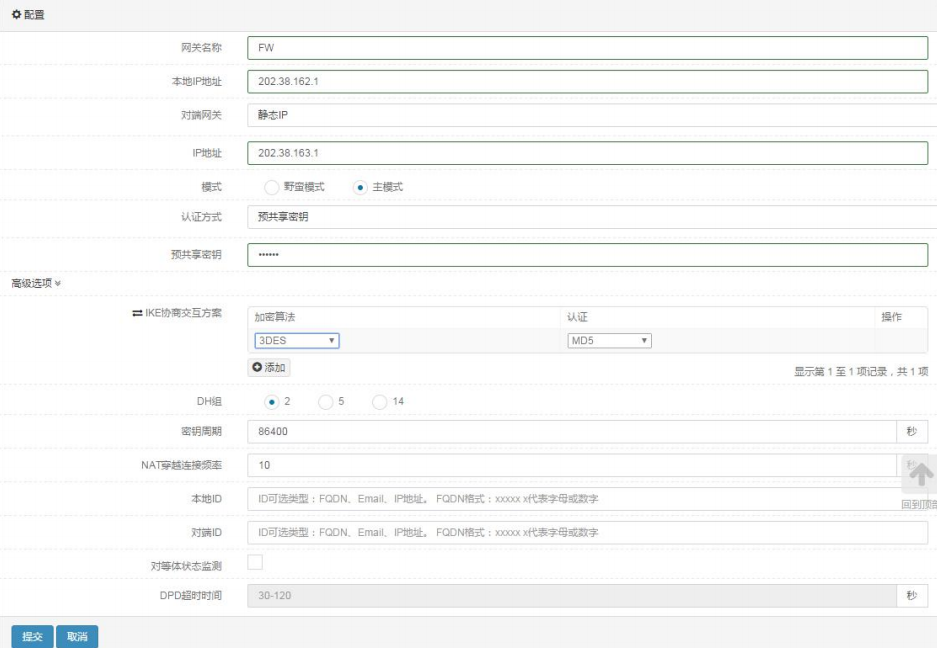
Task: Click the DPD超时时间 field
Action: [572, 595]
